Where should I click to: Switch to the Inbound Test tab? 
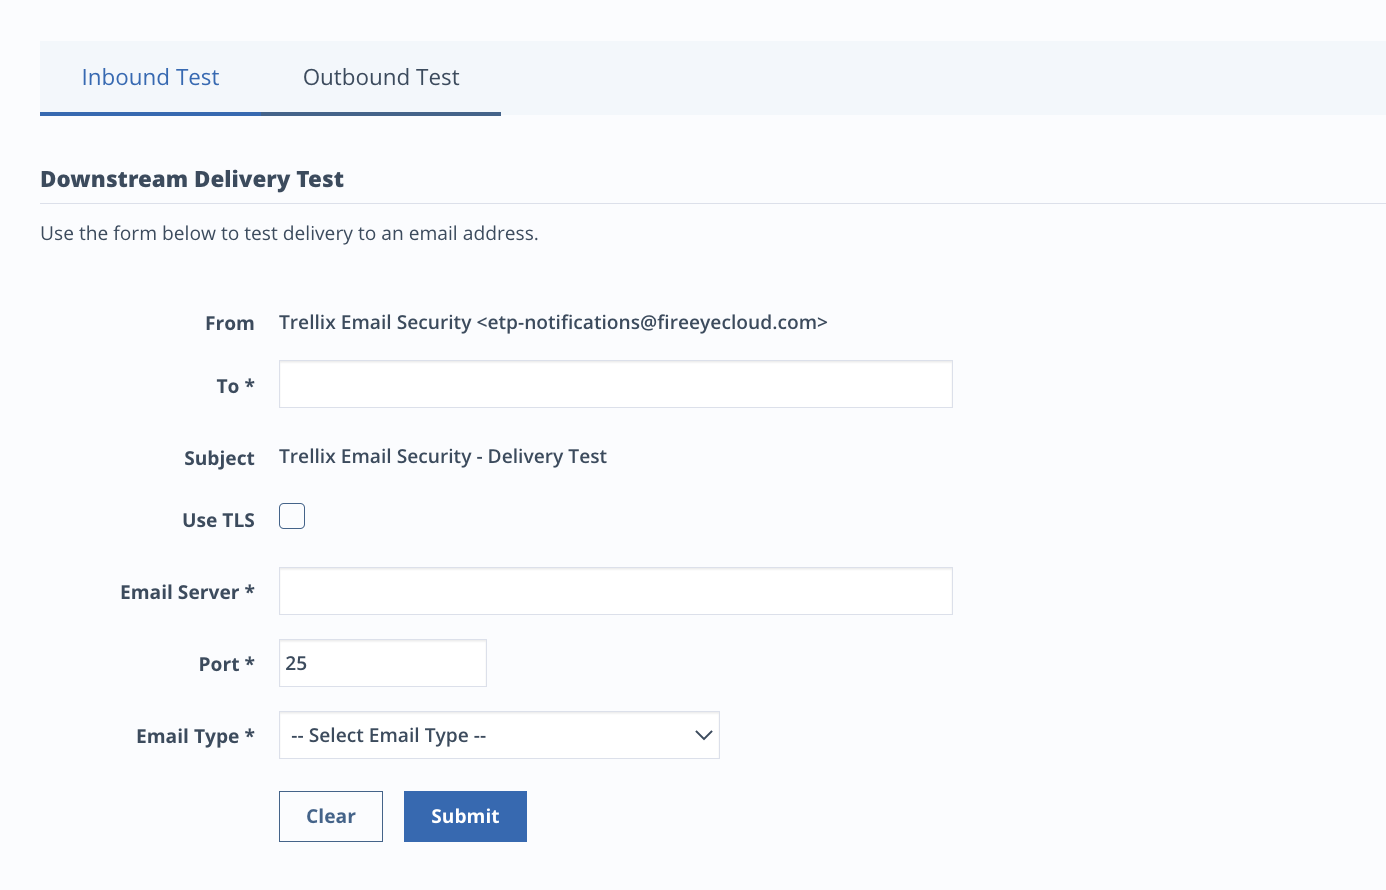(150, 77)
